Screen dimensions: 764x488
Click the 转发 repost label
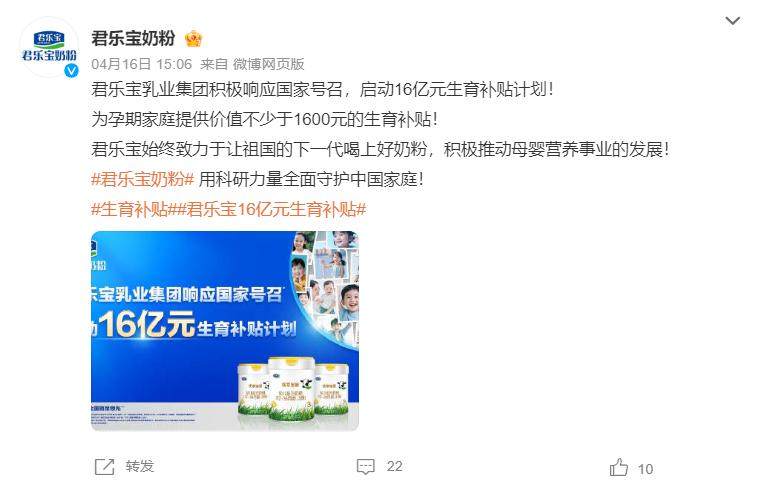pos(139,466)
